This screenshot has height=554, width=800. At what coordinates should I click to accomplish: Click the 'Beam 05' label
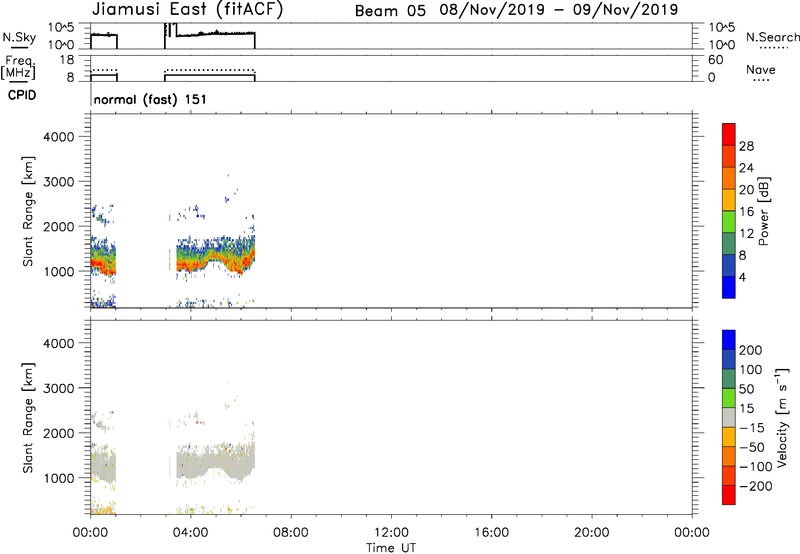tap(390, 11)
